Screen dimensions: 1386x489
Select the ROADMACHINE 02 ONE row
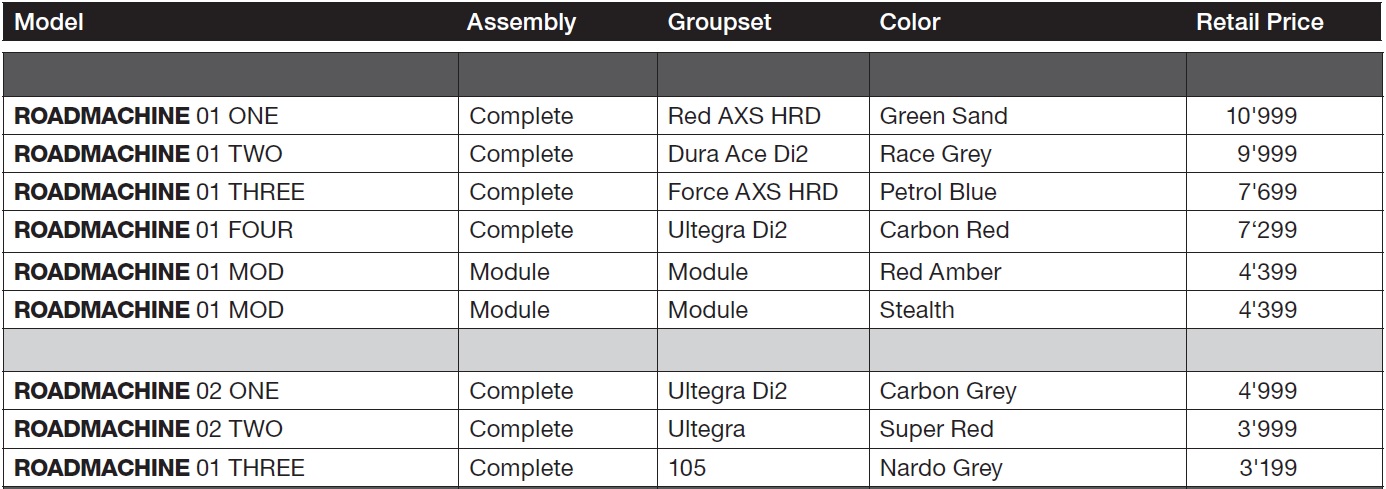coord(692,391)
